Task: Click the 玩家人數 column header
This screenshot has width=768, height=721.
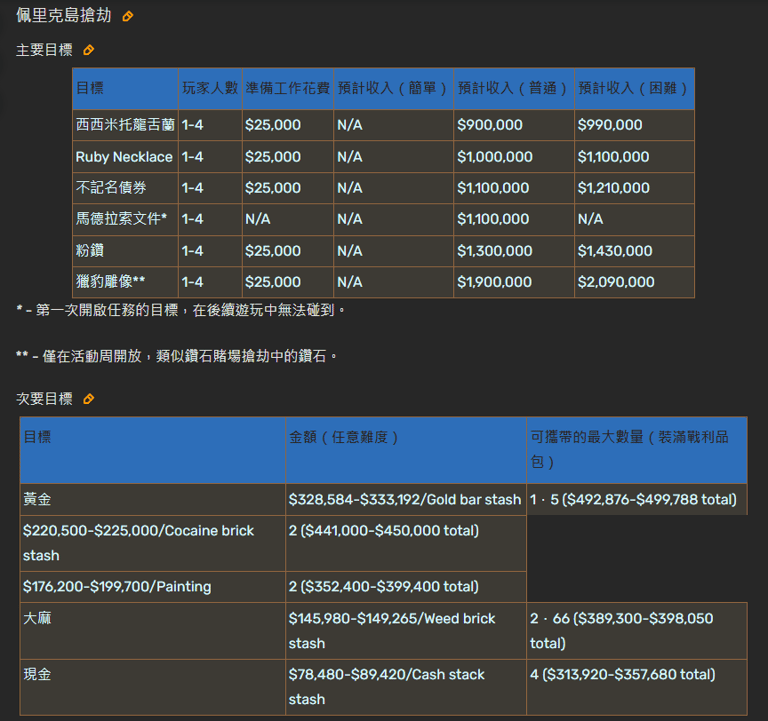Action: click(210, 88)
